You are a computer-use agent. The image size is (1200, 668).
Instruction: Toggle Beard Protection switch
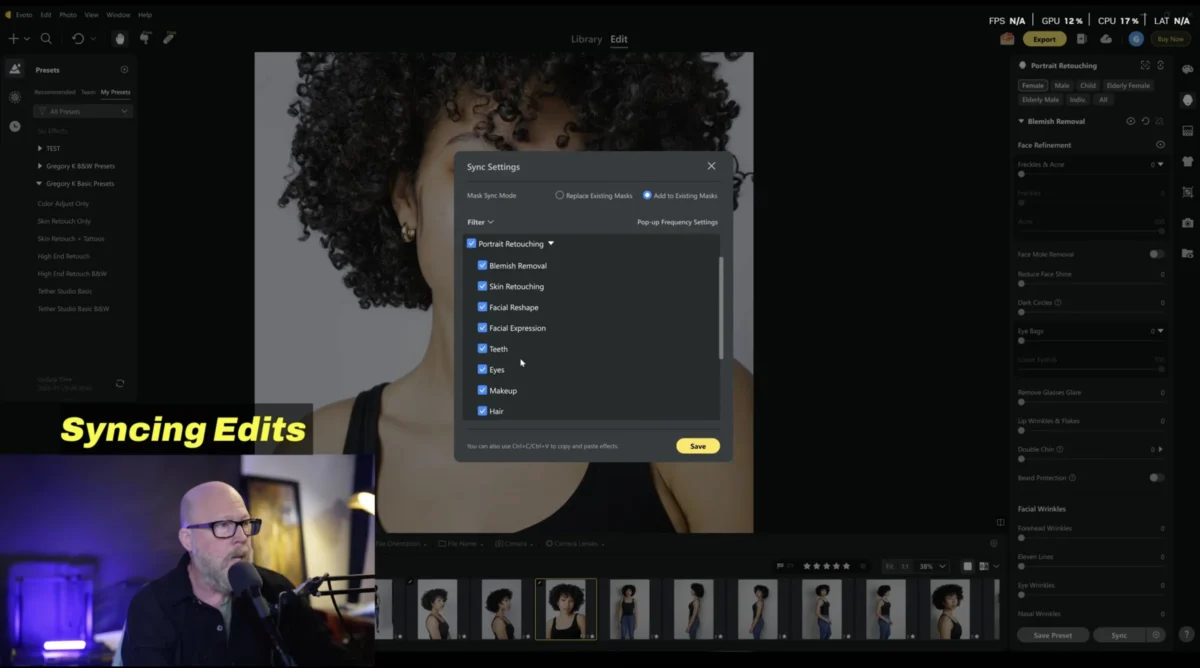coord(1156,478)
